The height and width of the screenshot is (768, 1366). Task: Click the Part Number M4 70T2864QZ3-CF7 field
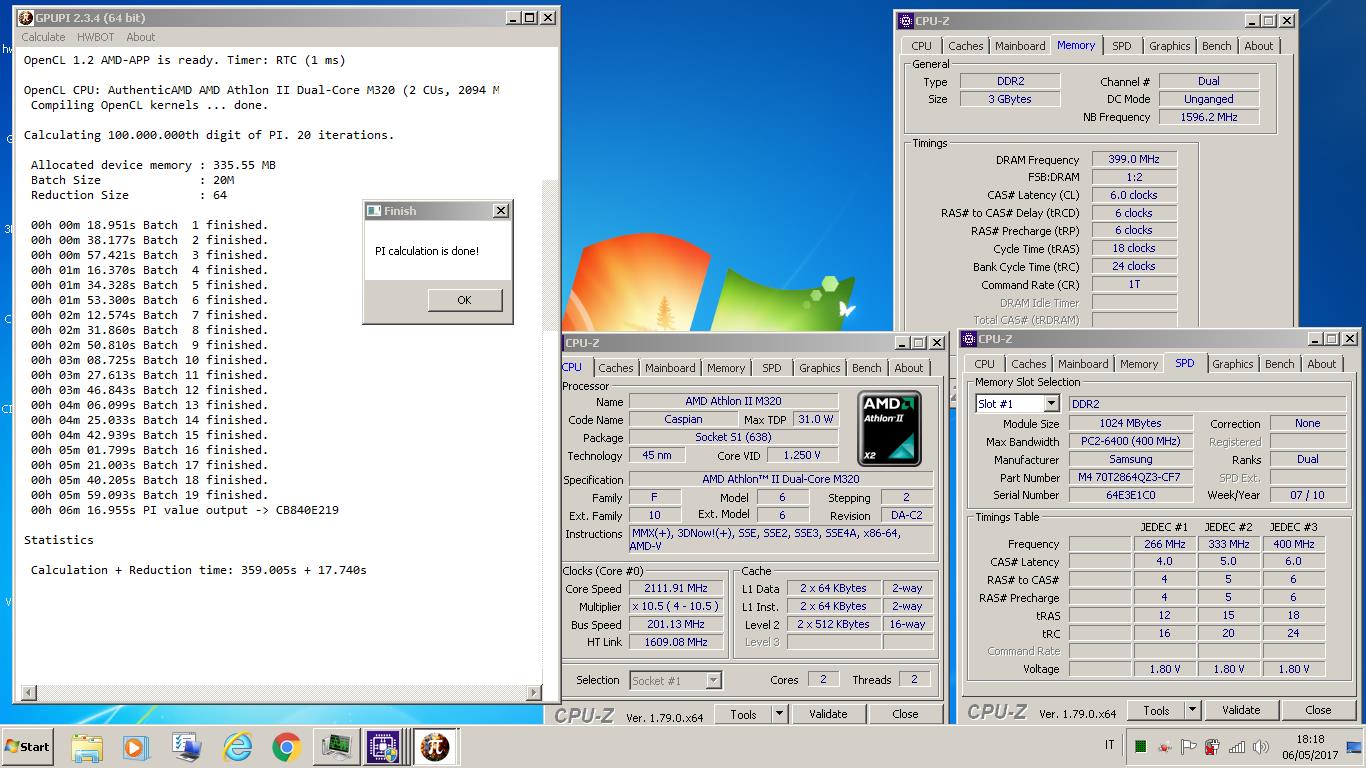tap(1130, 477)
